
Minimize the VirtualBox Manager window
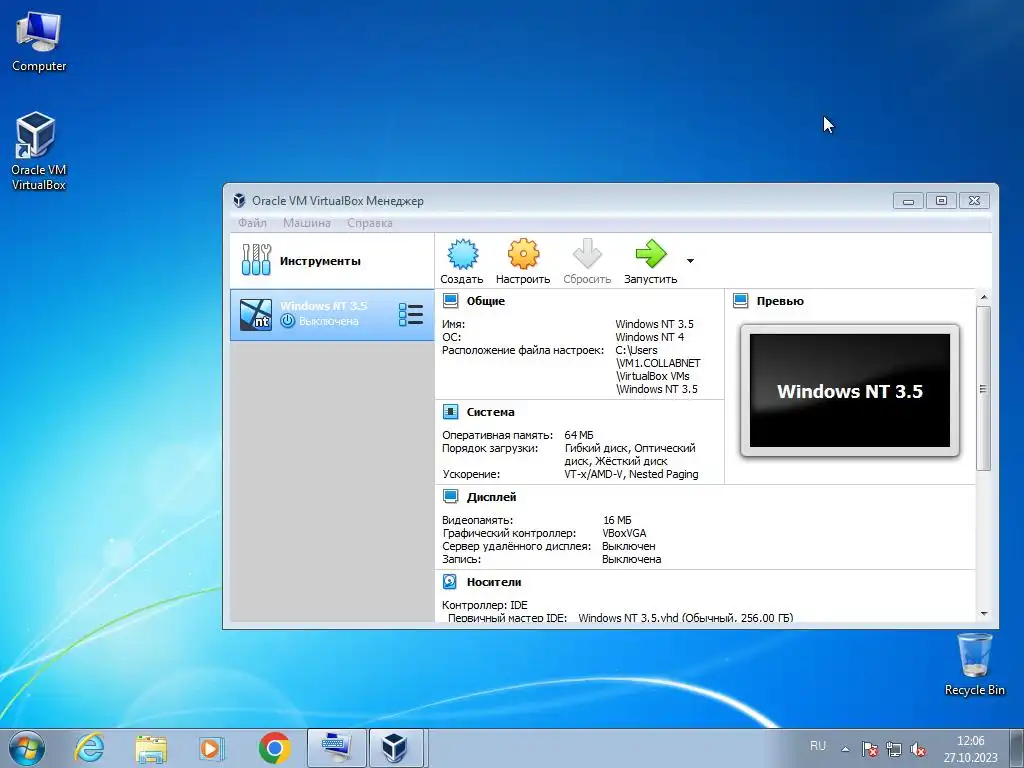(x=908, y=200)
